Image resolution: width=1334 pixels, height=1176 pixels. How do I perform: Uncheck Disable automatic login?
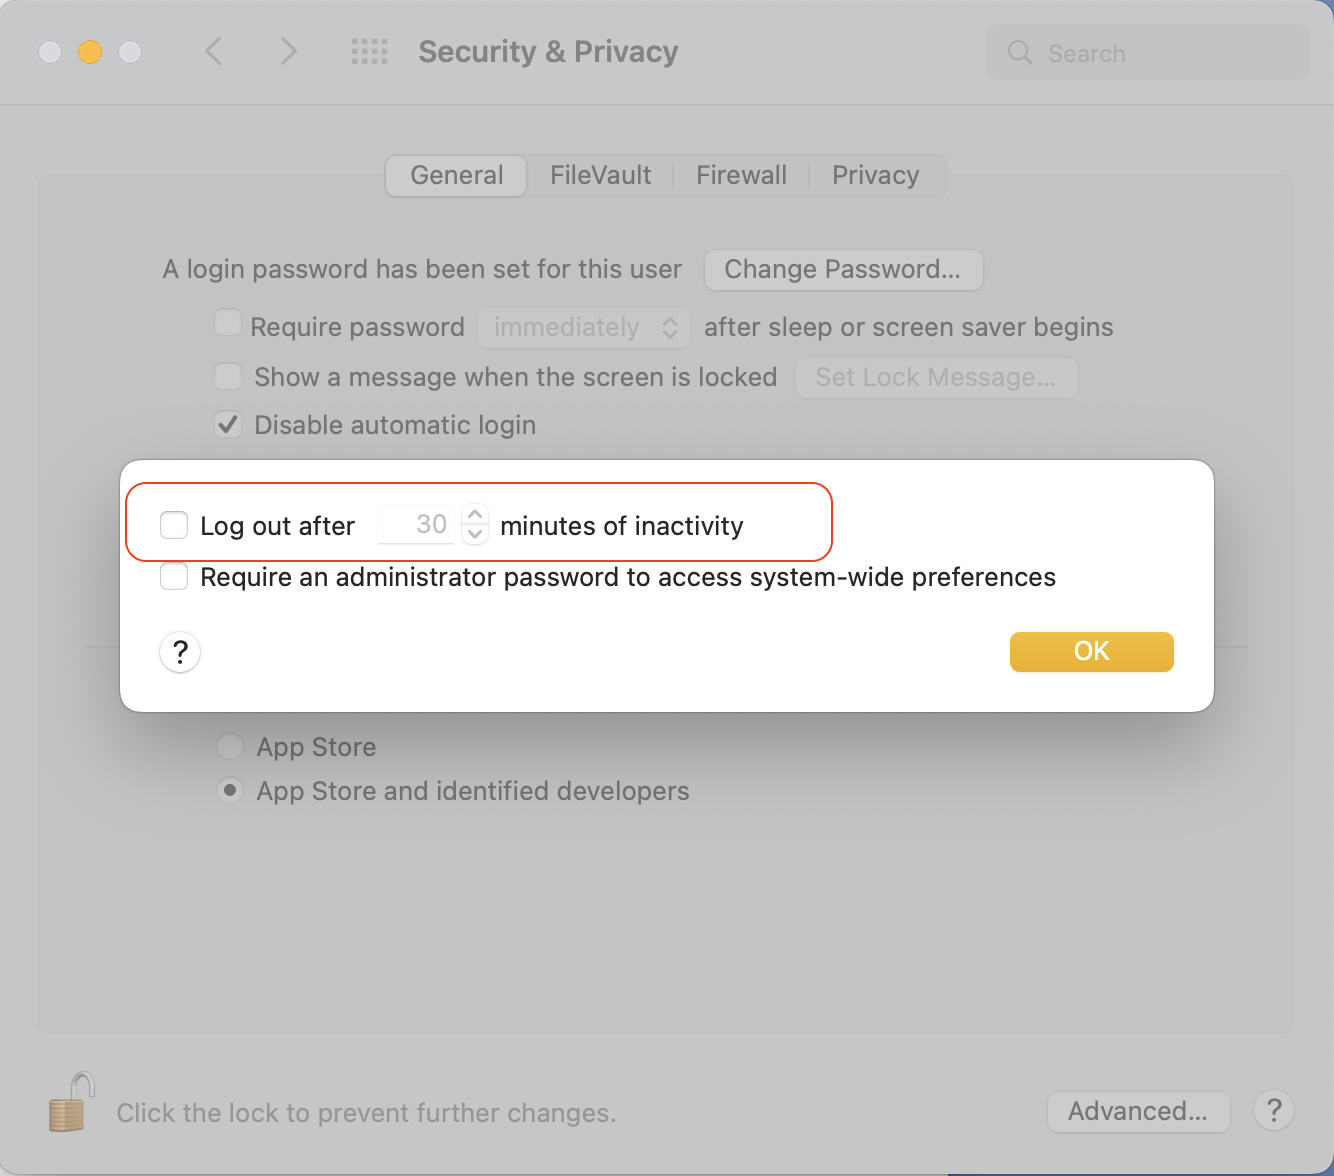[x=228, y=424]
